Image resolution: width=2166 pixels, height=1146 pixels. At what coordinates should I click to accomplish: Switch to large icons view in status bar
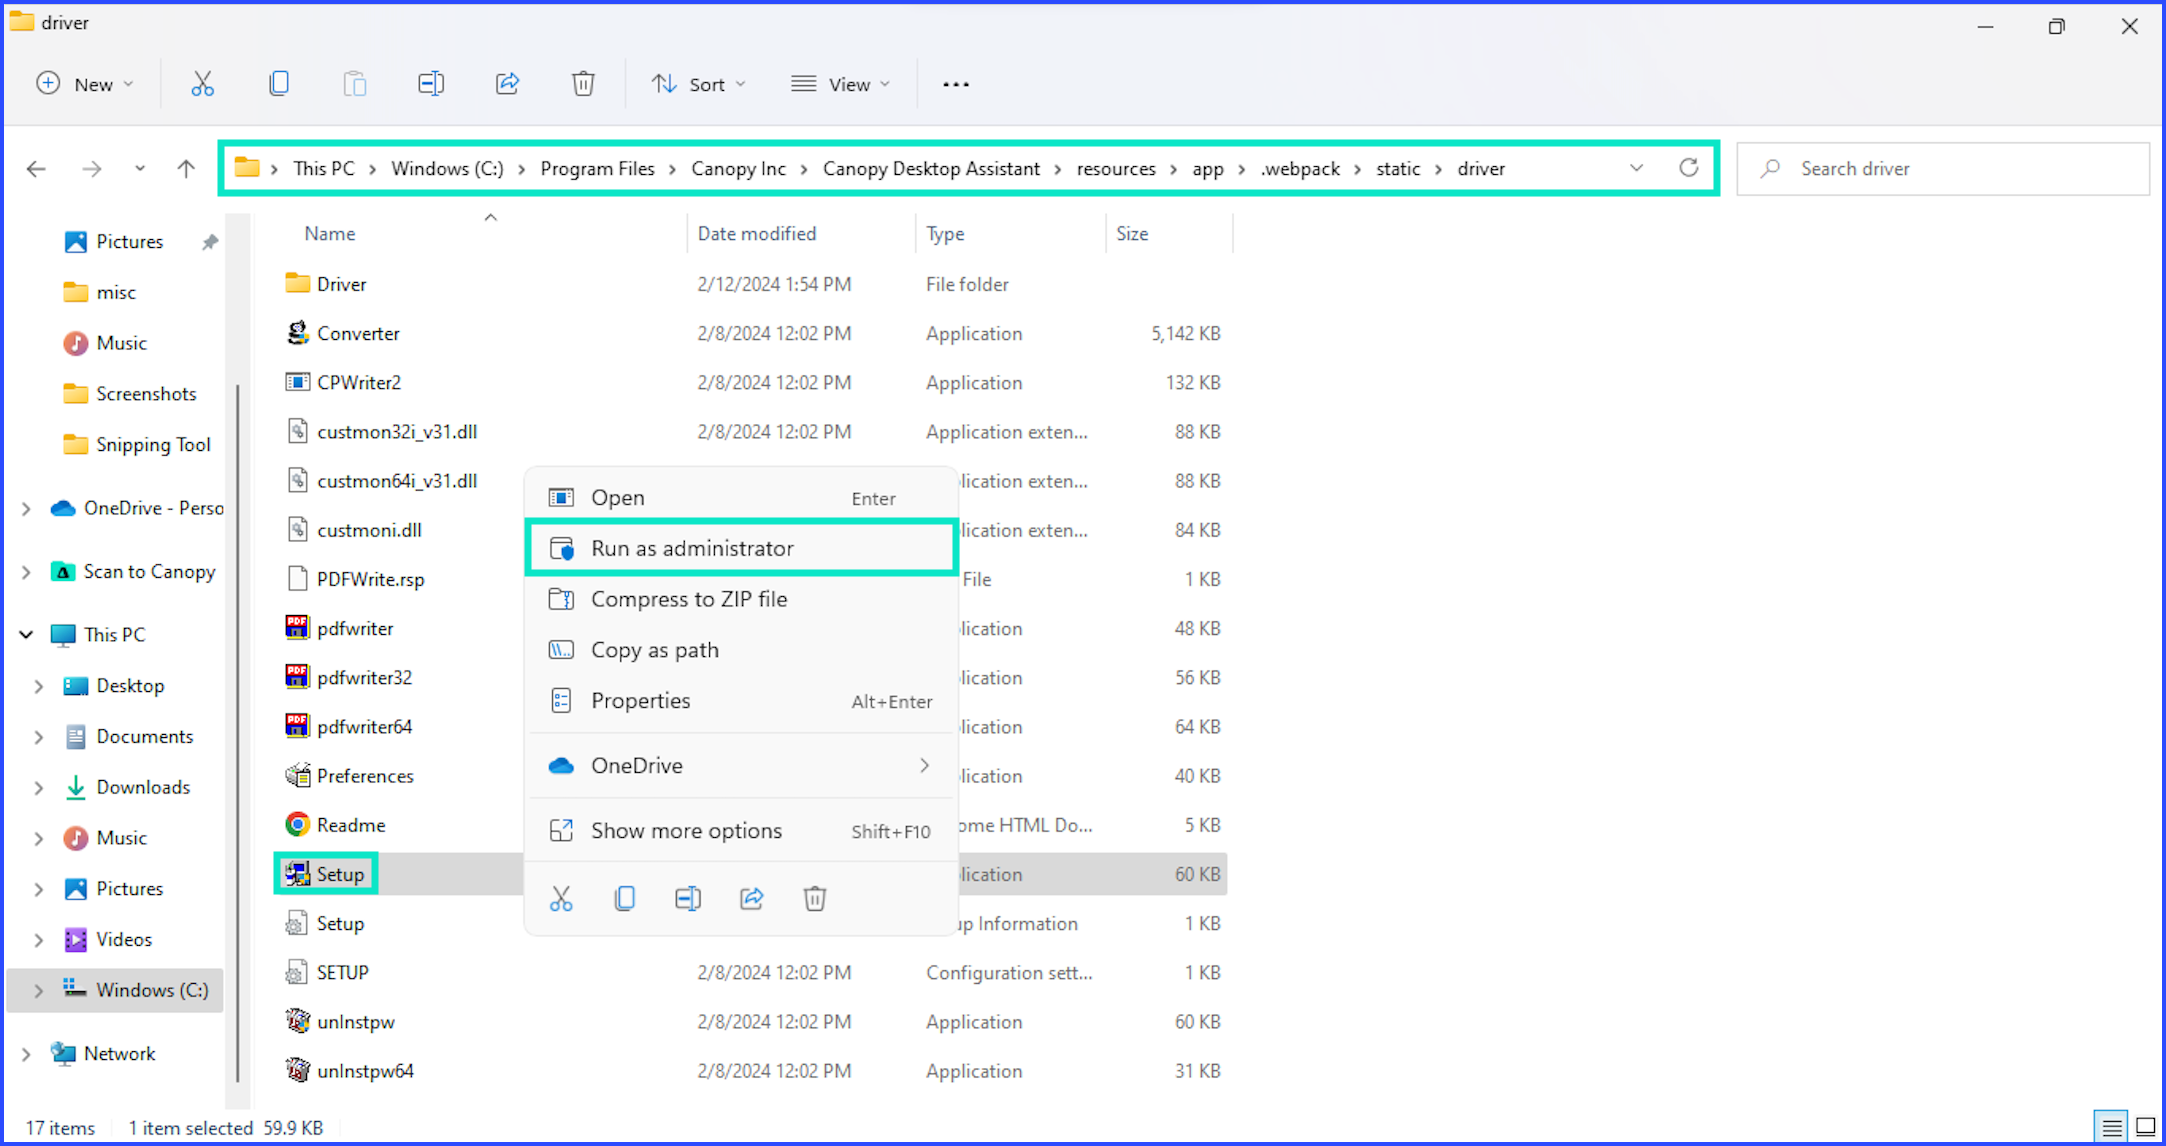coord(2144,1128)
